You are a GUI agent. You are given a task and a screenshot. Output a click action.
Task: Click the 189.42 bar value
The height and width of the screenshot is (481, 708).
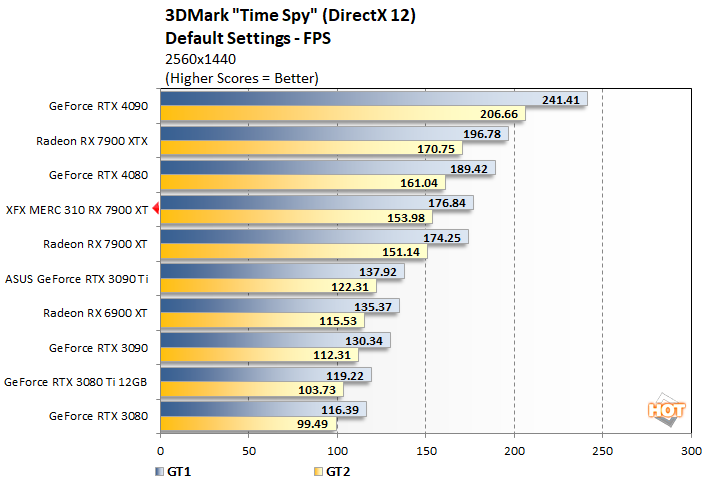[x=469, y=169]
